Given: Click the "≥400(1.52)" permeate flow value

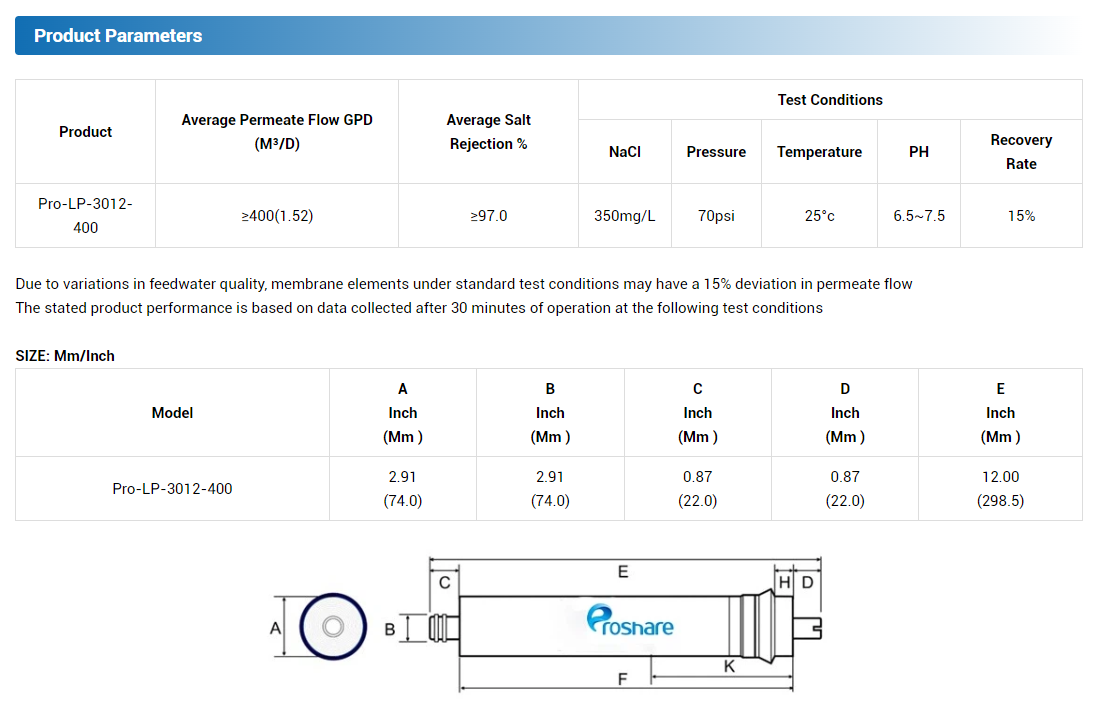Looking at the screenshot, I should pos(277,215).
